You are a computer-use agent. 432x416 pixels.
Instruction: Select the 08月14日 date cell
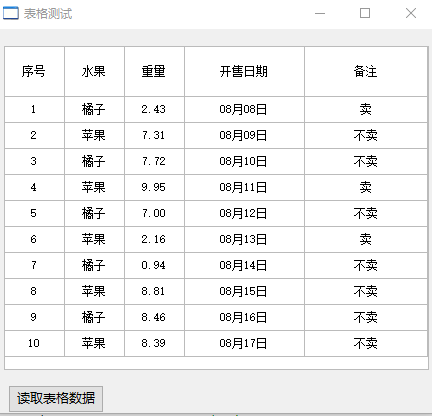(244, 266)
